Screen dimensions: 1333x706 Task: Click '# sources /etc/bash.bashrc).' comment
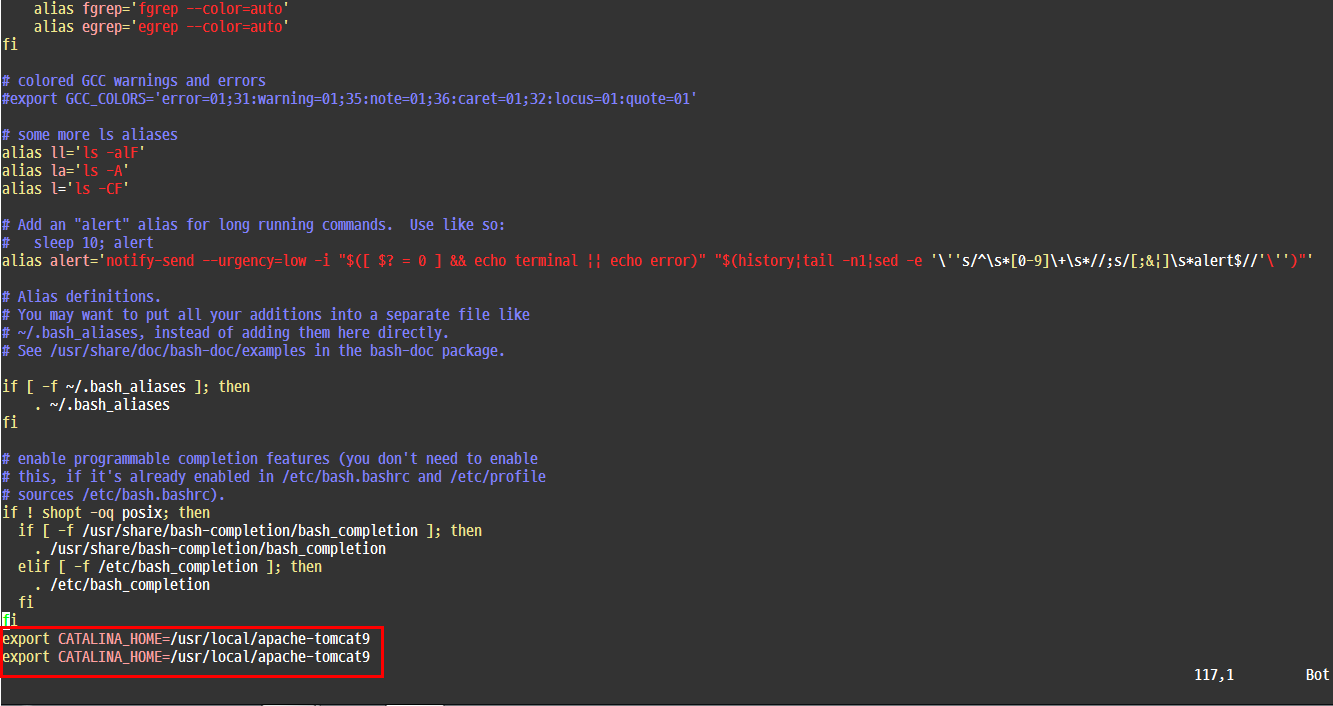[x=114, y=494]
